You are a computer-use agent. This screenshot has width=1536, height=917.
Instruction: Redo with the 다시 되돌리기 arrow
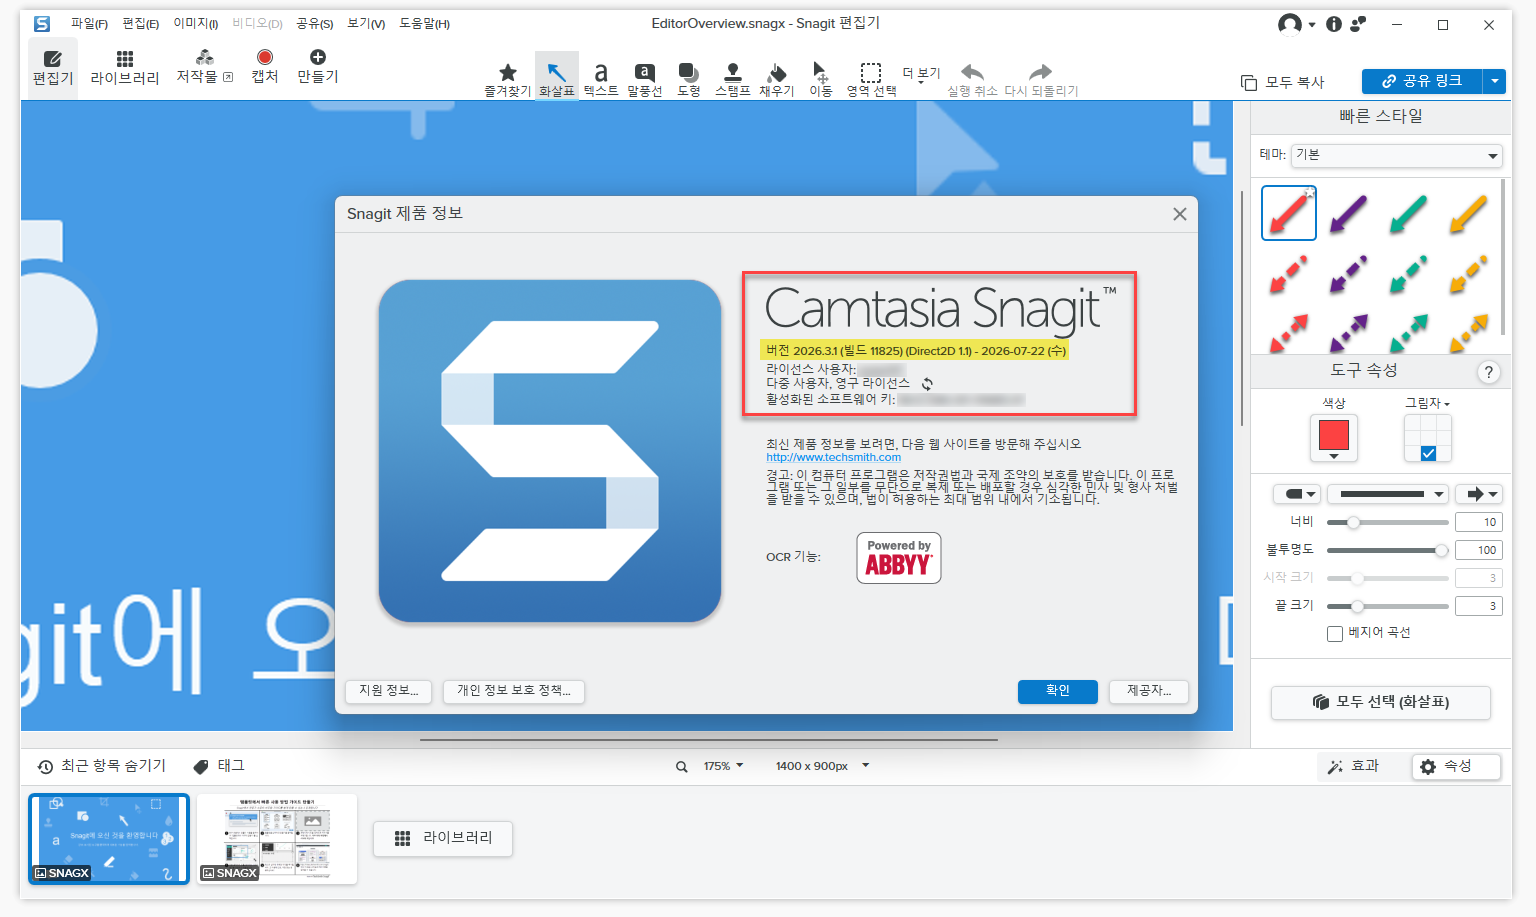(x=1041, y=78)
